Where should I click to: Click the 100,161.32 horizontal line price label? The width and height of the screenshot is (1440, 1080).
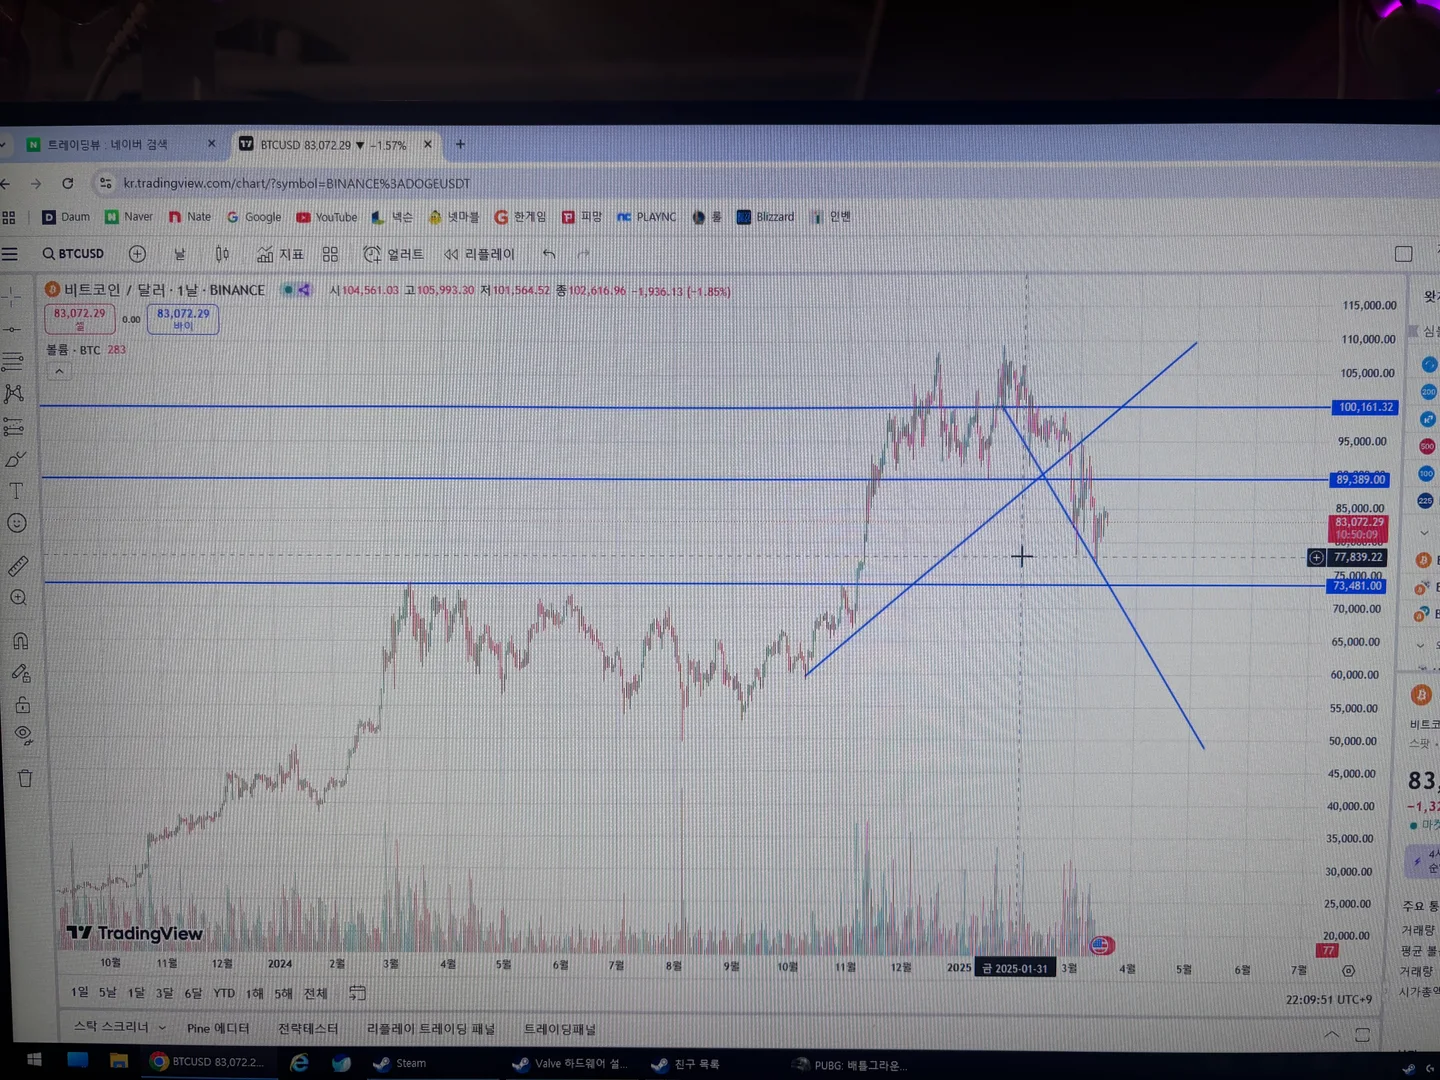pyautogui.click(x=1365, y=407)
